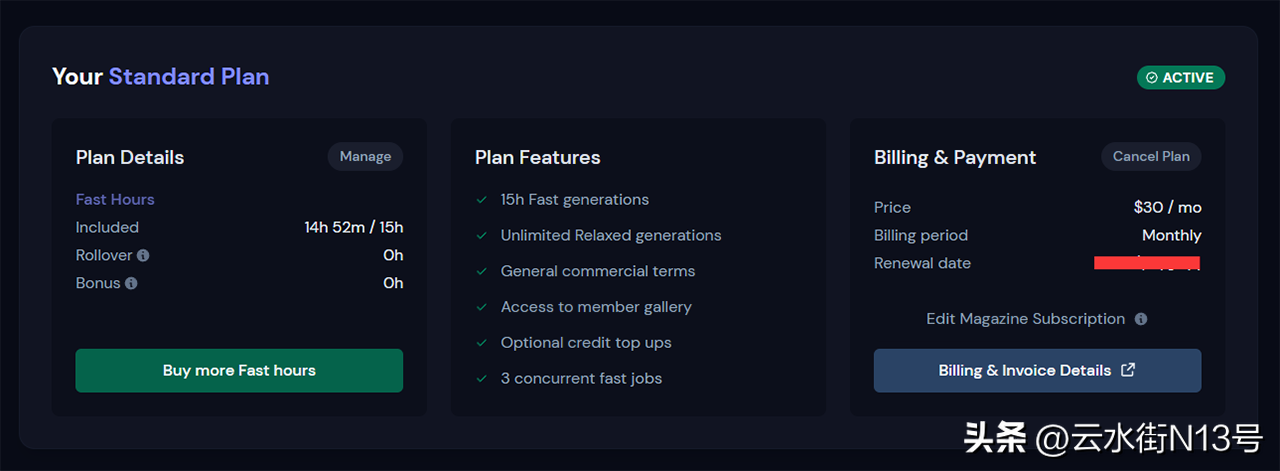This screenshot has width=1280, height=471.
Task: Open Edit Magazine Subscription link
Action: (x=1025, y=319)
